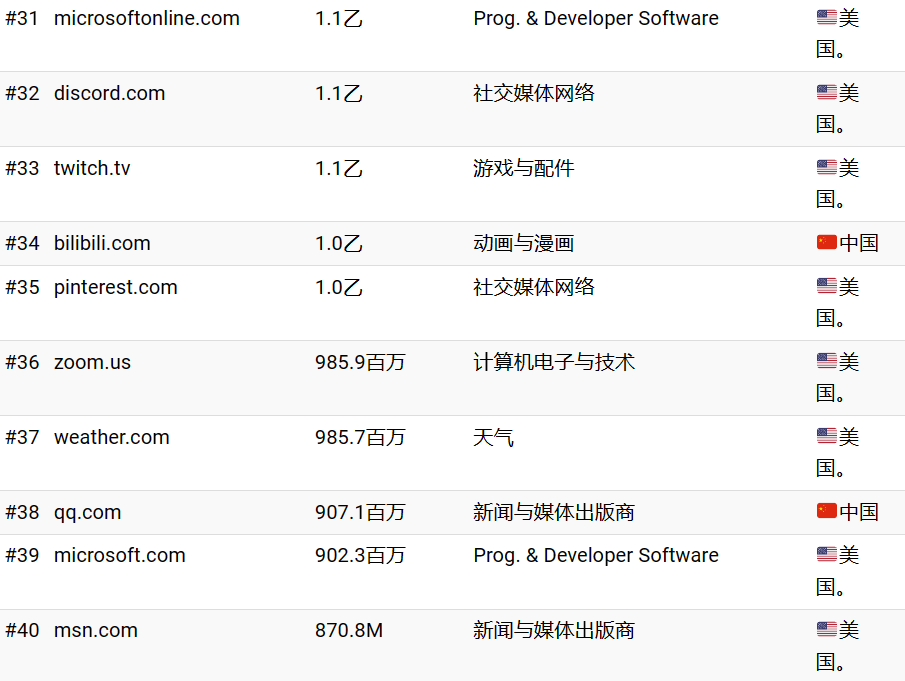Viewport: 905px width, 681px height.
Task: Open pinterest.com from the ranking list
Action: tap(115, 287)
